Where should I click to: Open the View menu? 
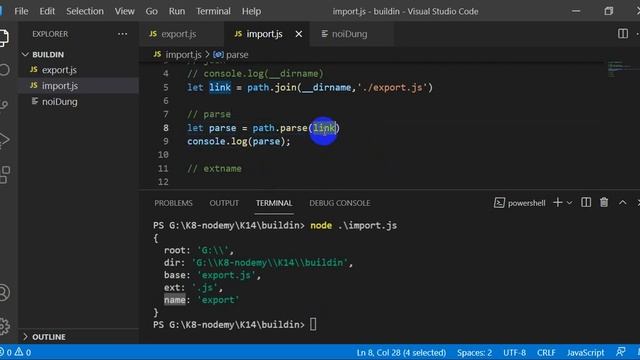124,11
